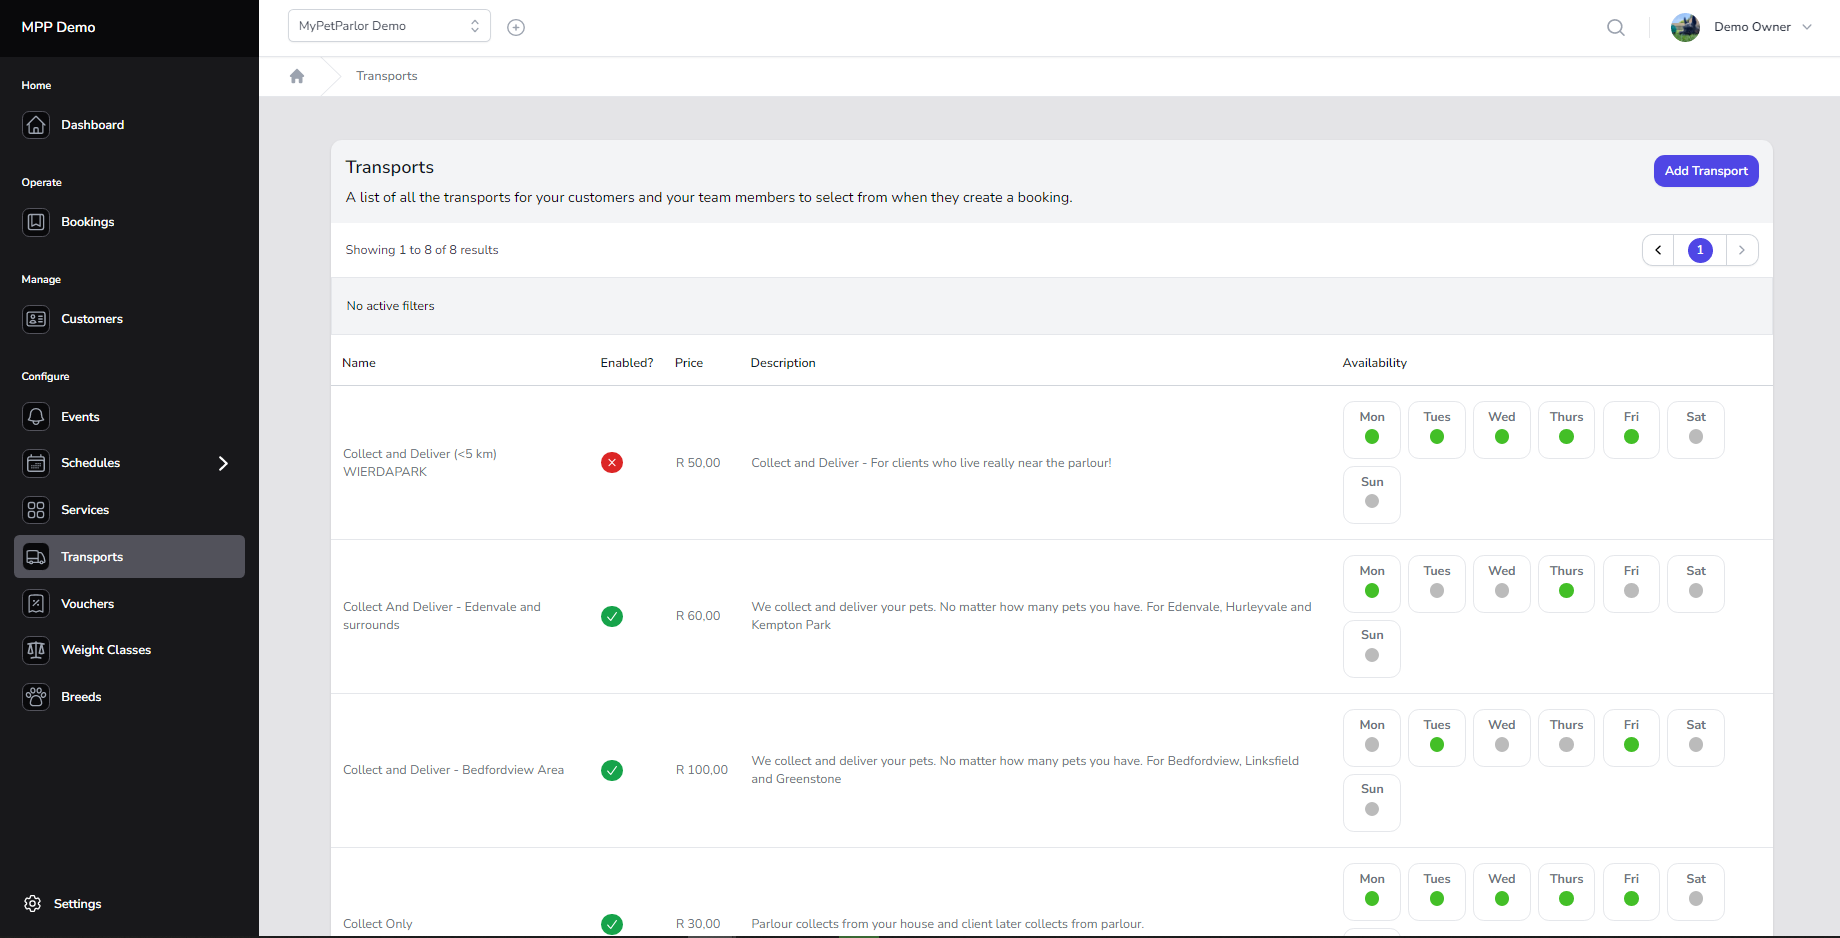Click the R 100,00 price cell
This screenshot has height=938, width=1840.
(x=702, y=770)
